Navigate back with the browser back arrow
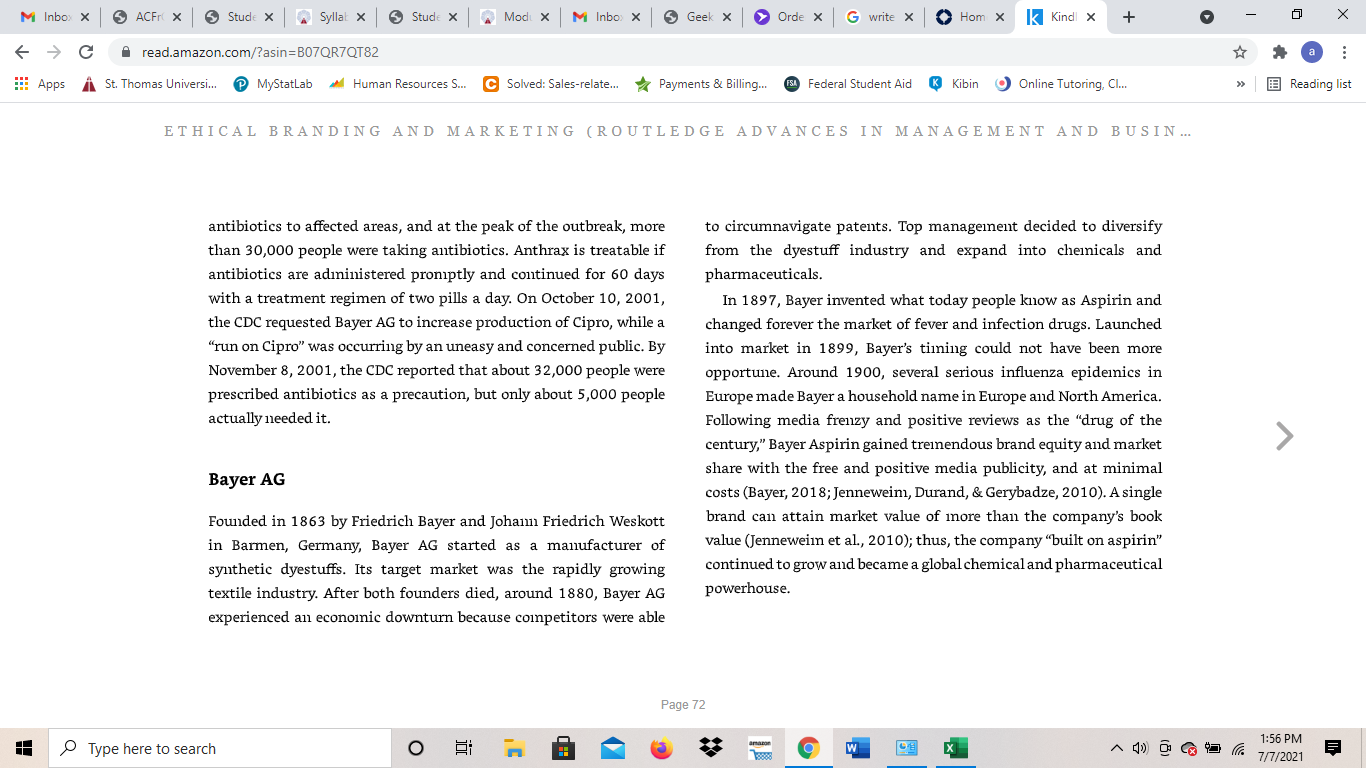1366x768 pixels. (22, 52)
